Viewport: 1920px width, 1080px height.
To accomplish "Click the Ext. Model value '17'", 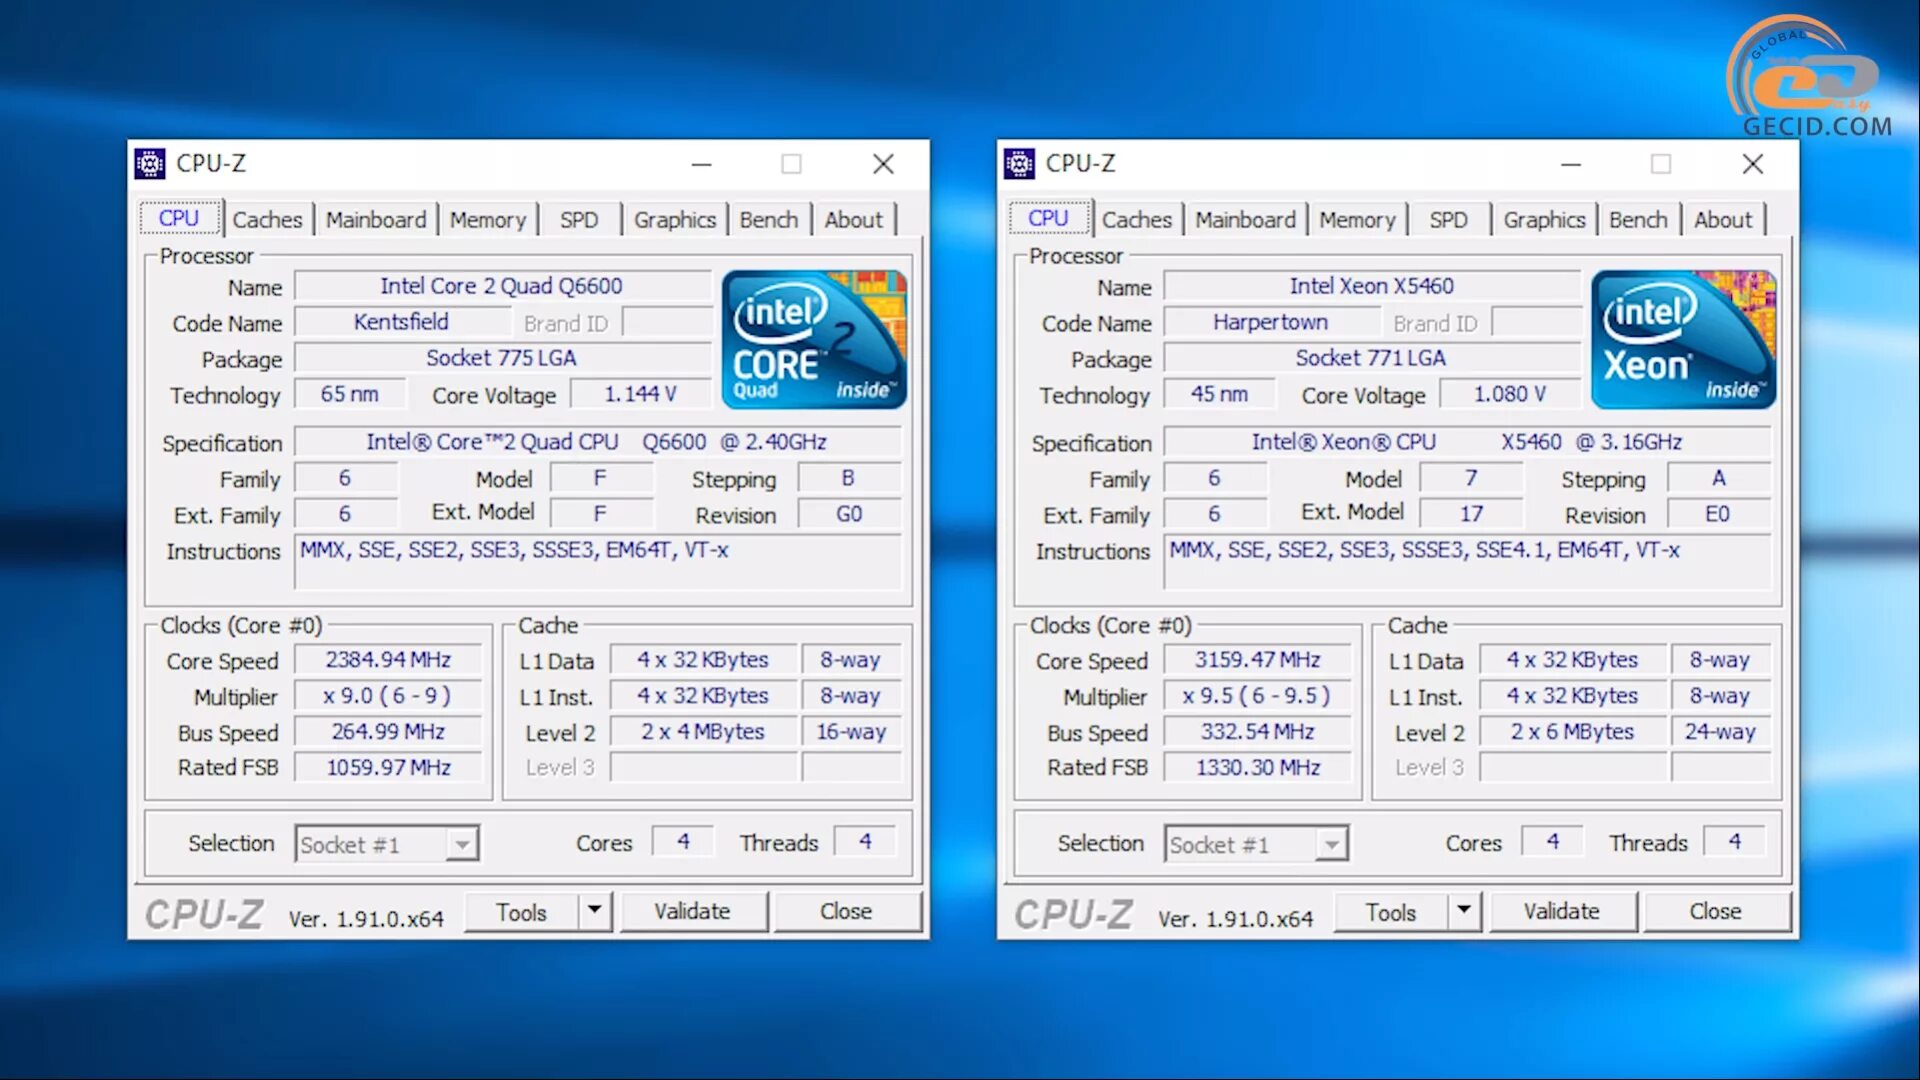I will pos(1471,514).
